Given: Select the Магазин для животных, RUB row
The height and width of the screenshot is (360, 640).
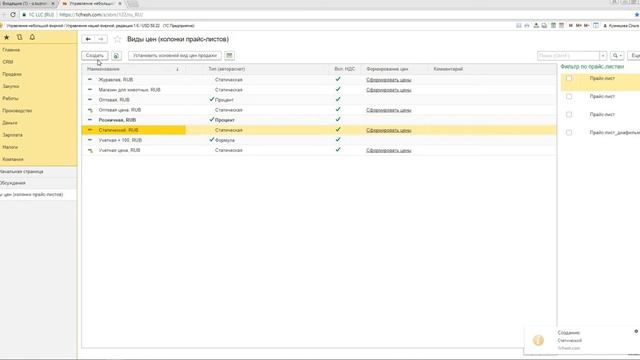Looking at the screenshot, I should click(x=319, y=90).
